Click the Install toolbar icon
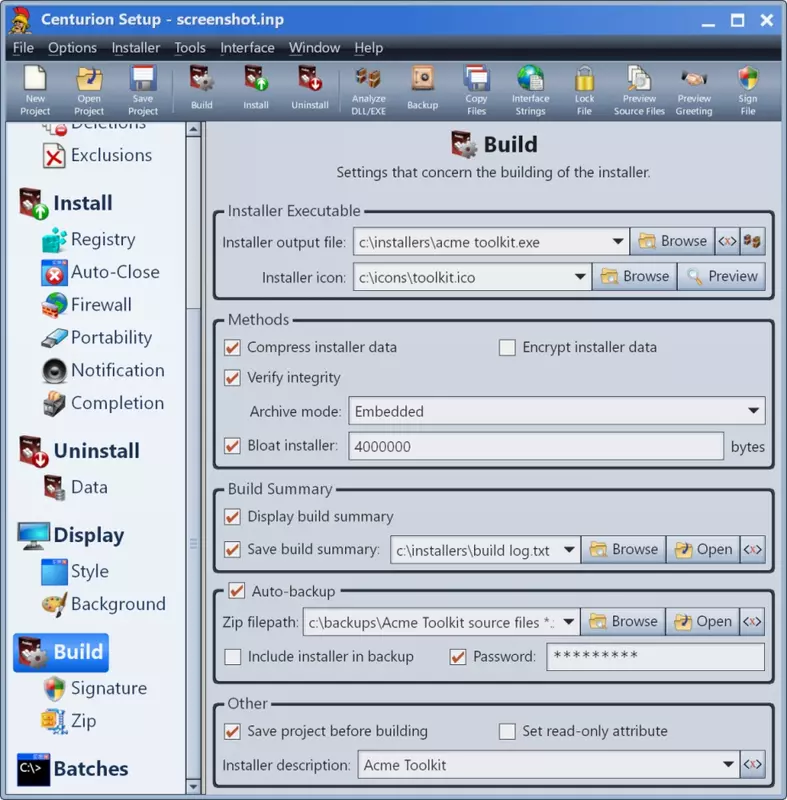This screenshot has width=787, height=800. tap(256, 88)
